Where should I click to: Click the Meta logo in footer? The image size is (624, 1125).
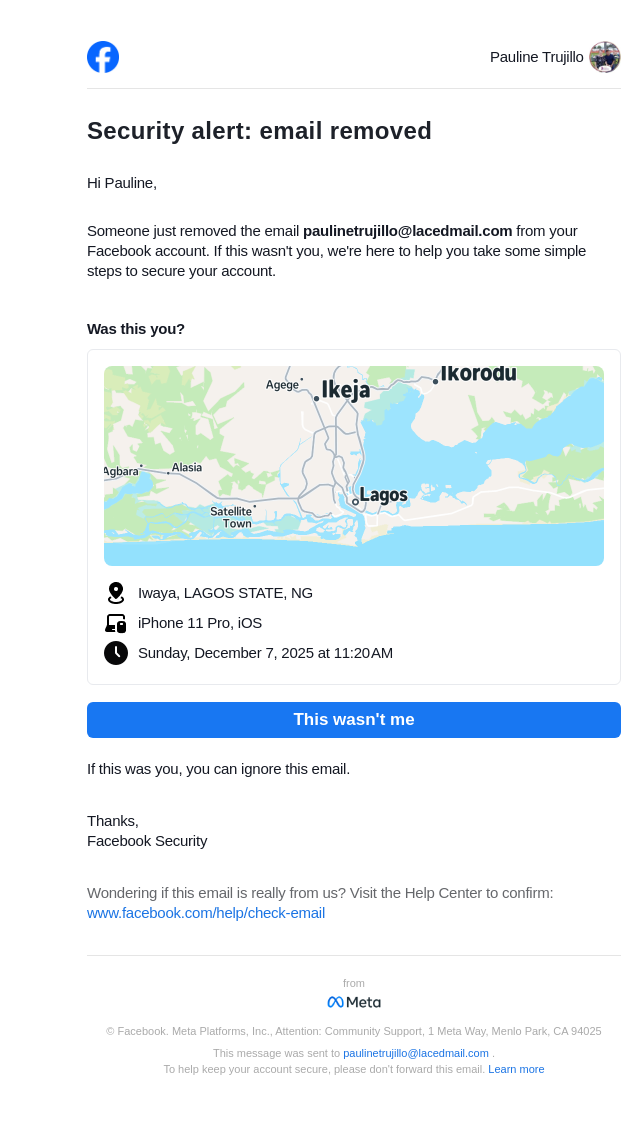[354, 1002]
